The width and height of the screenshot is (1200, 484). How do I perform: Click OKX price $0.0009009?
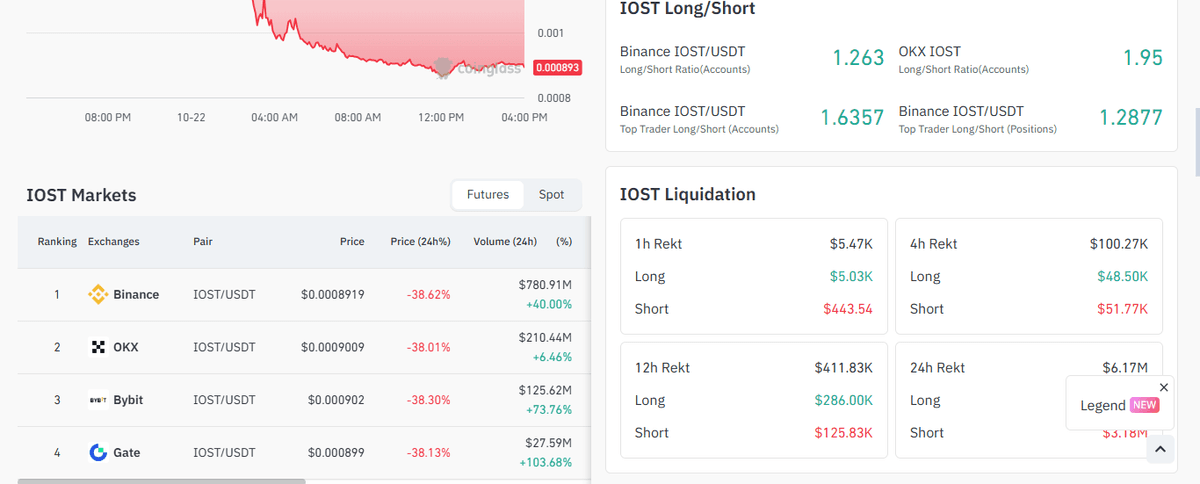tap(333, 348)
